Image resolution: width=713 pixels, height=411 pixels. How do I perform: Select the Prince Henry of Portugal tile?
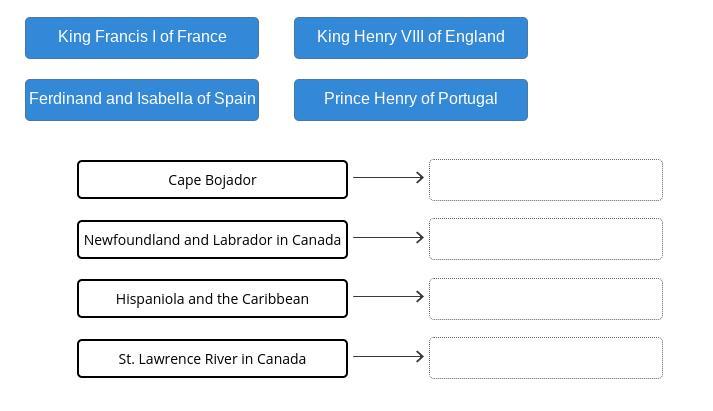point(411,100)
